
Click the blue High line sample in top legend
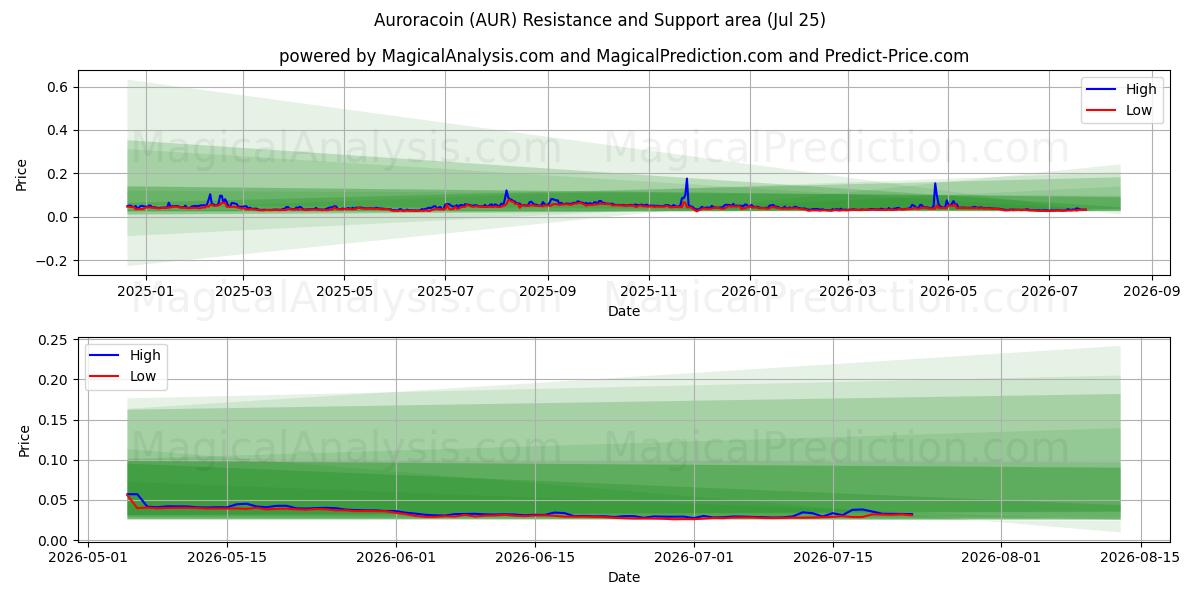[x=1103, y=89]
